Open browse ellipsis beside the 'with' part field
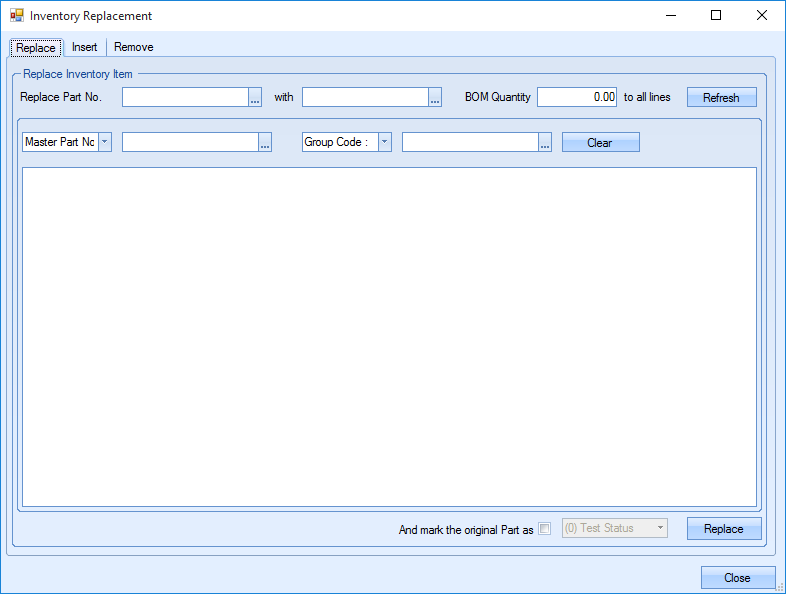Screen dimensions: 786x594 pos(435,98)
